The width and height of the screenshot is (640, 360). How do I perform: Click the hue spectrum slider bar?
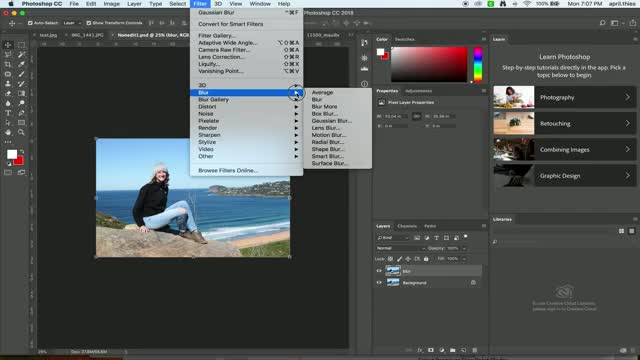[478, 64]
